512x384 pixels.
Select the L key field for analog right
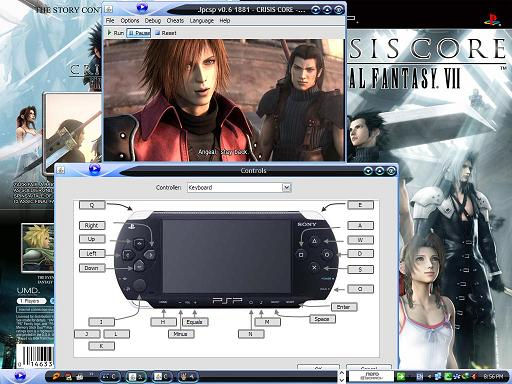click(116, 334)
